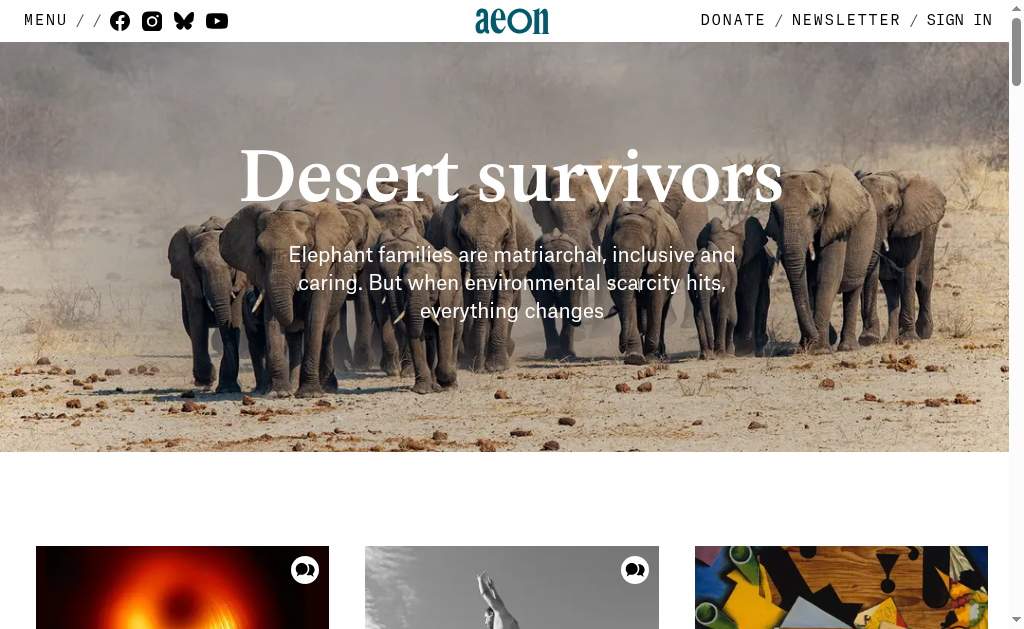Viewport: 1024px width, 629px height.
Task: Open the black hole image thumbnail
Action: click(x=182, y=587)
